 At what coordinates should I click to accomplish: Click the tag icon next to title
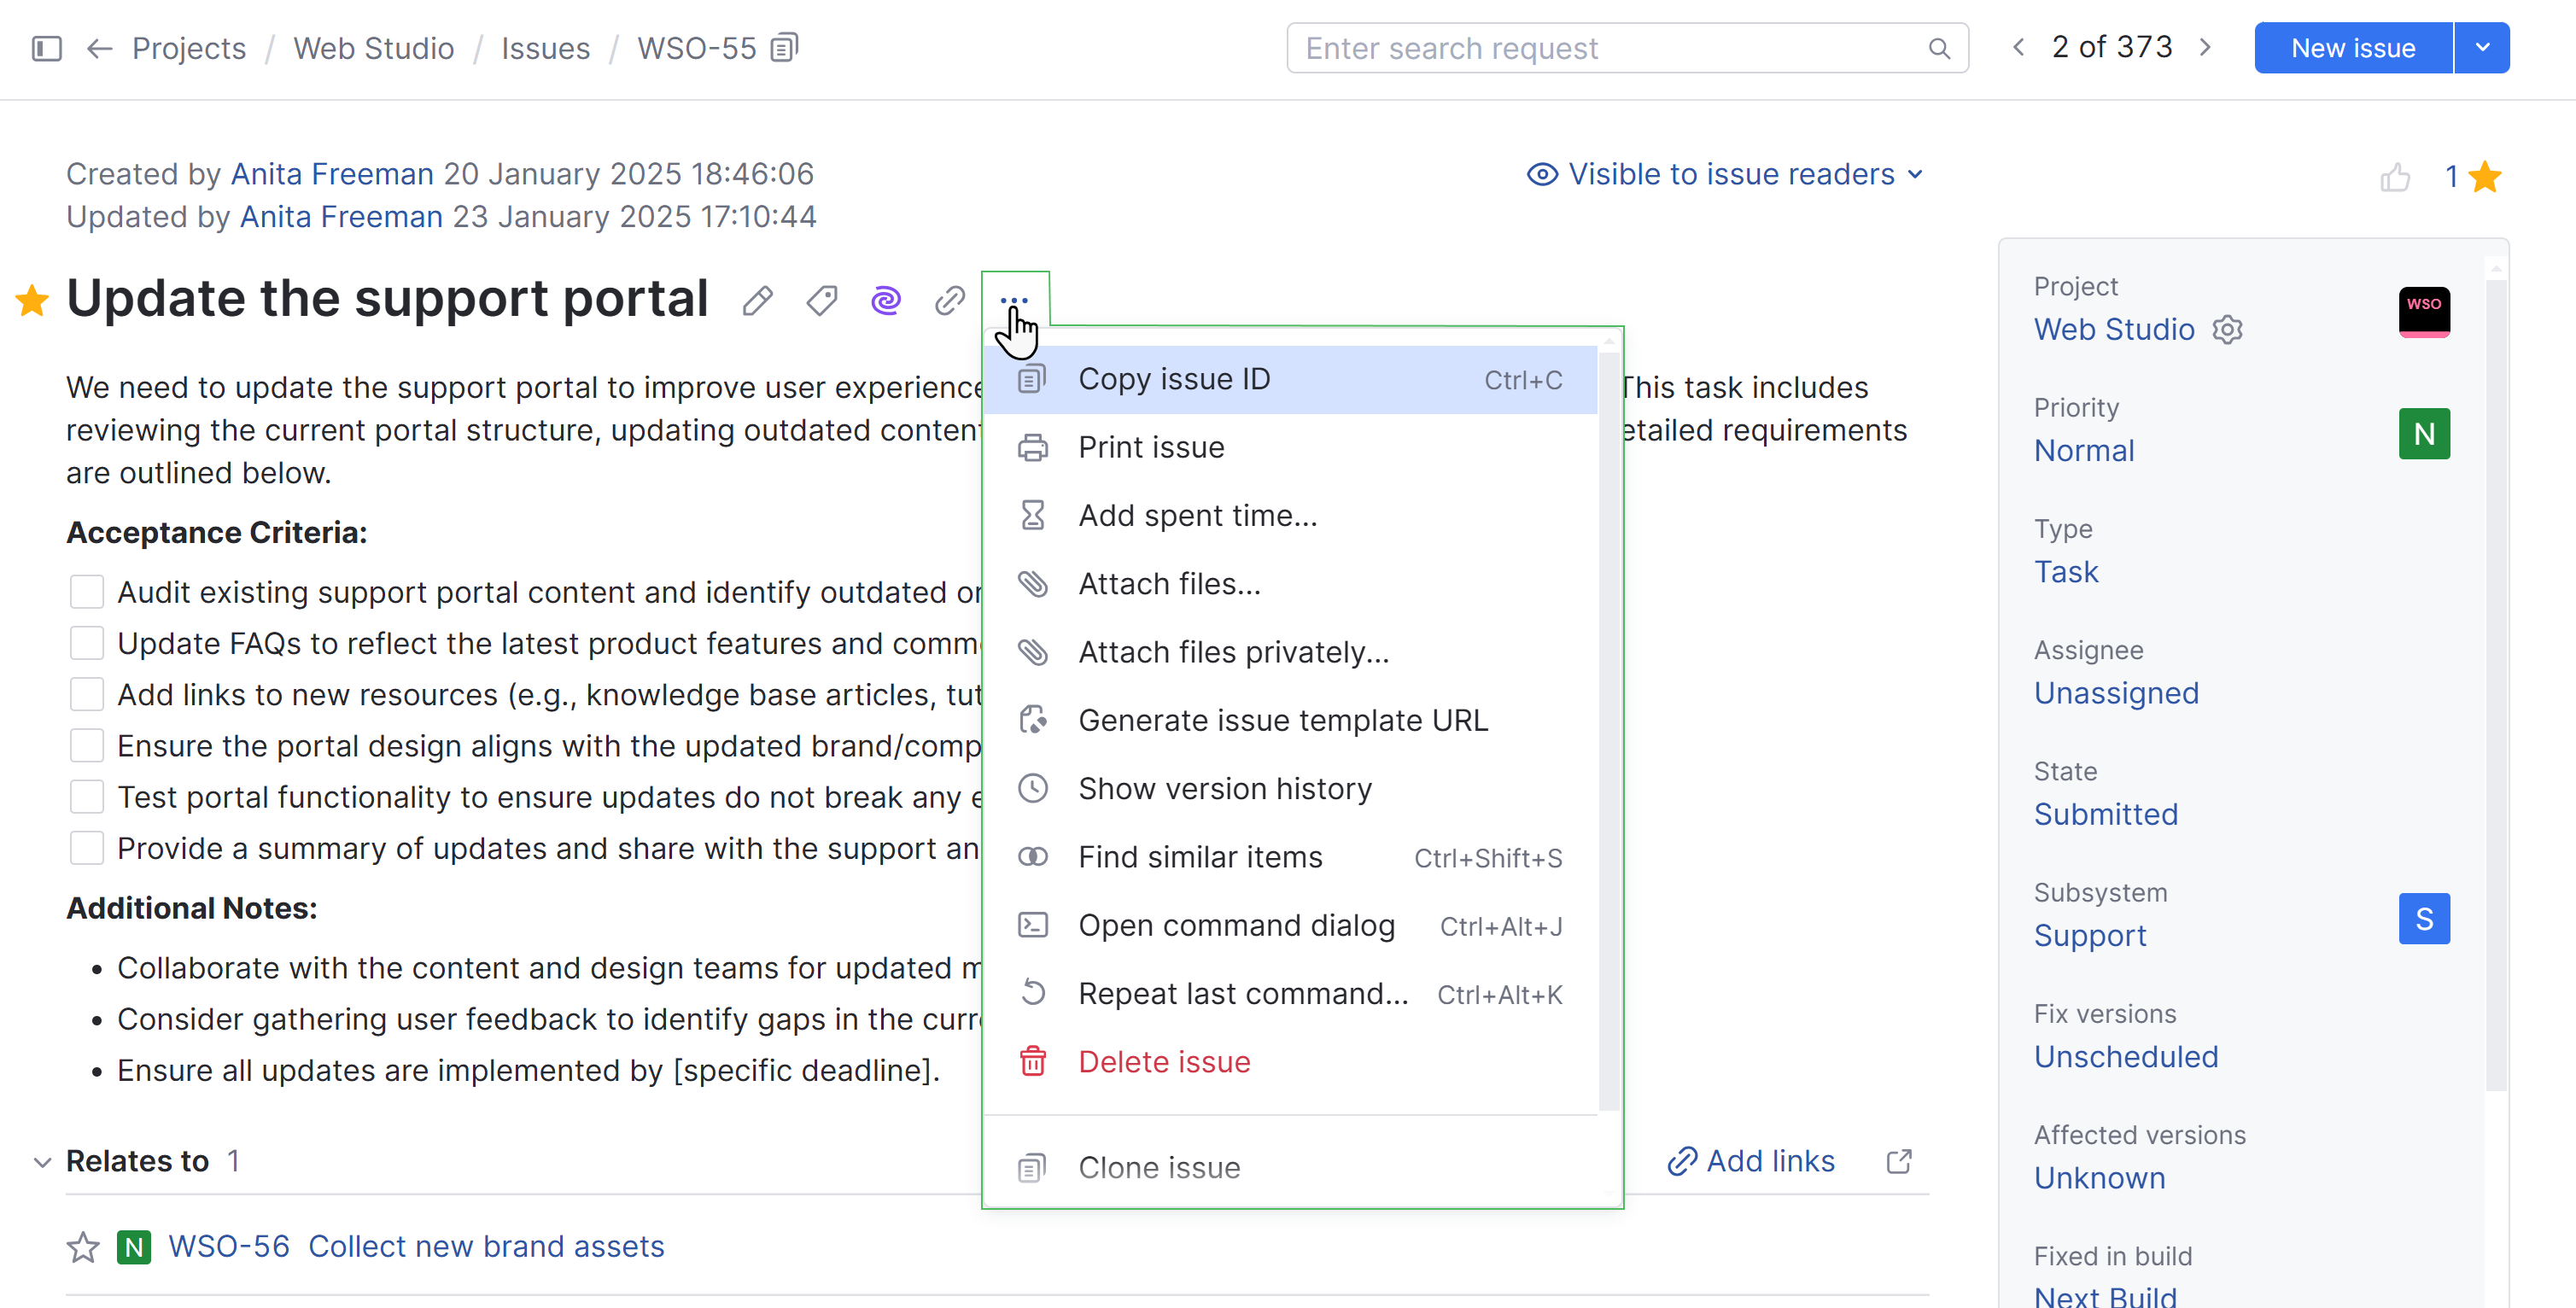click(821, 300)
